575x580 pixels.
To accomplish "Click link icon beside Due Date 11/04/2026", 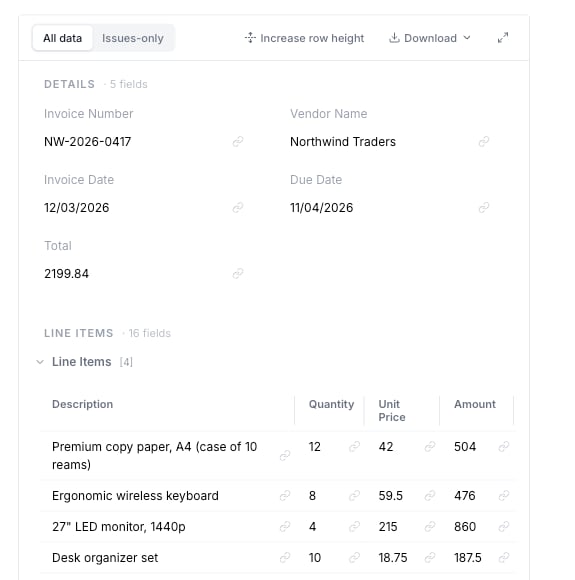I will coord(484,208).
